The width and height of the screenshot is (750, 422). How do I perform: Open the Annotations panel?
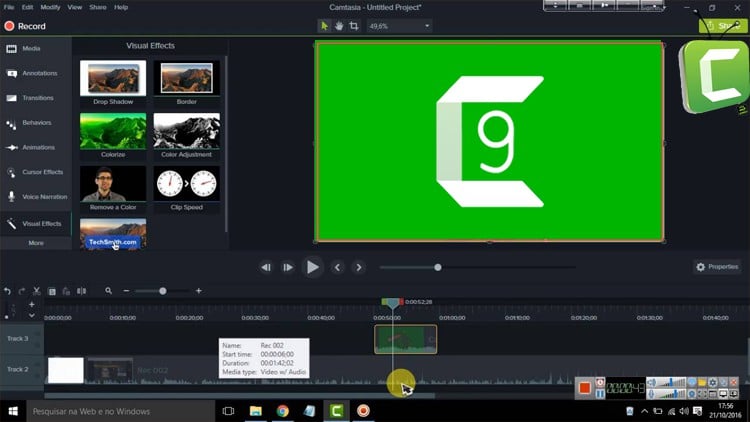pyautogui.click(x=35, y=73)
